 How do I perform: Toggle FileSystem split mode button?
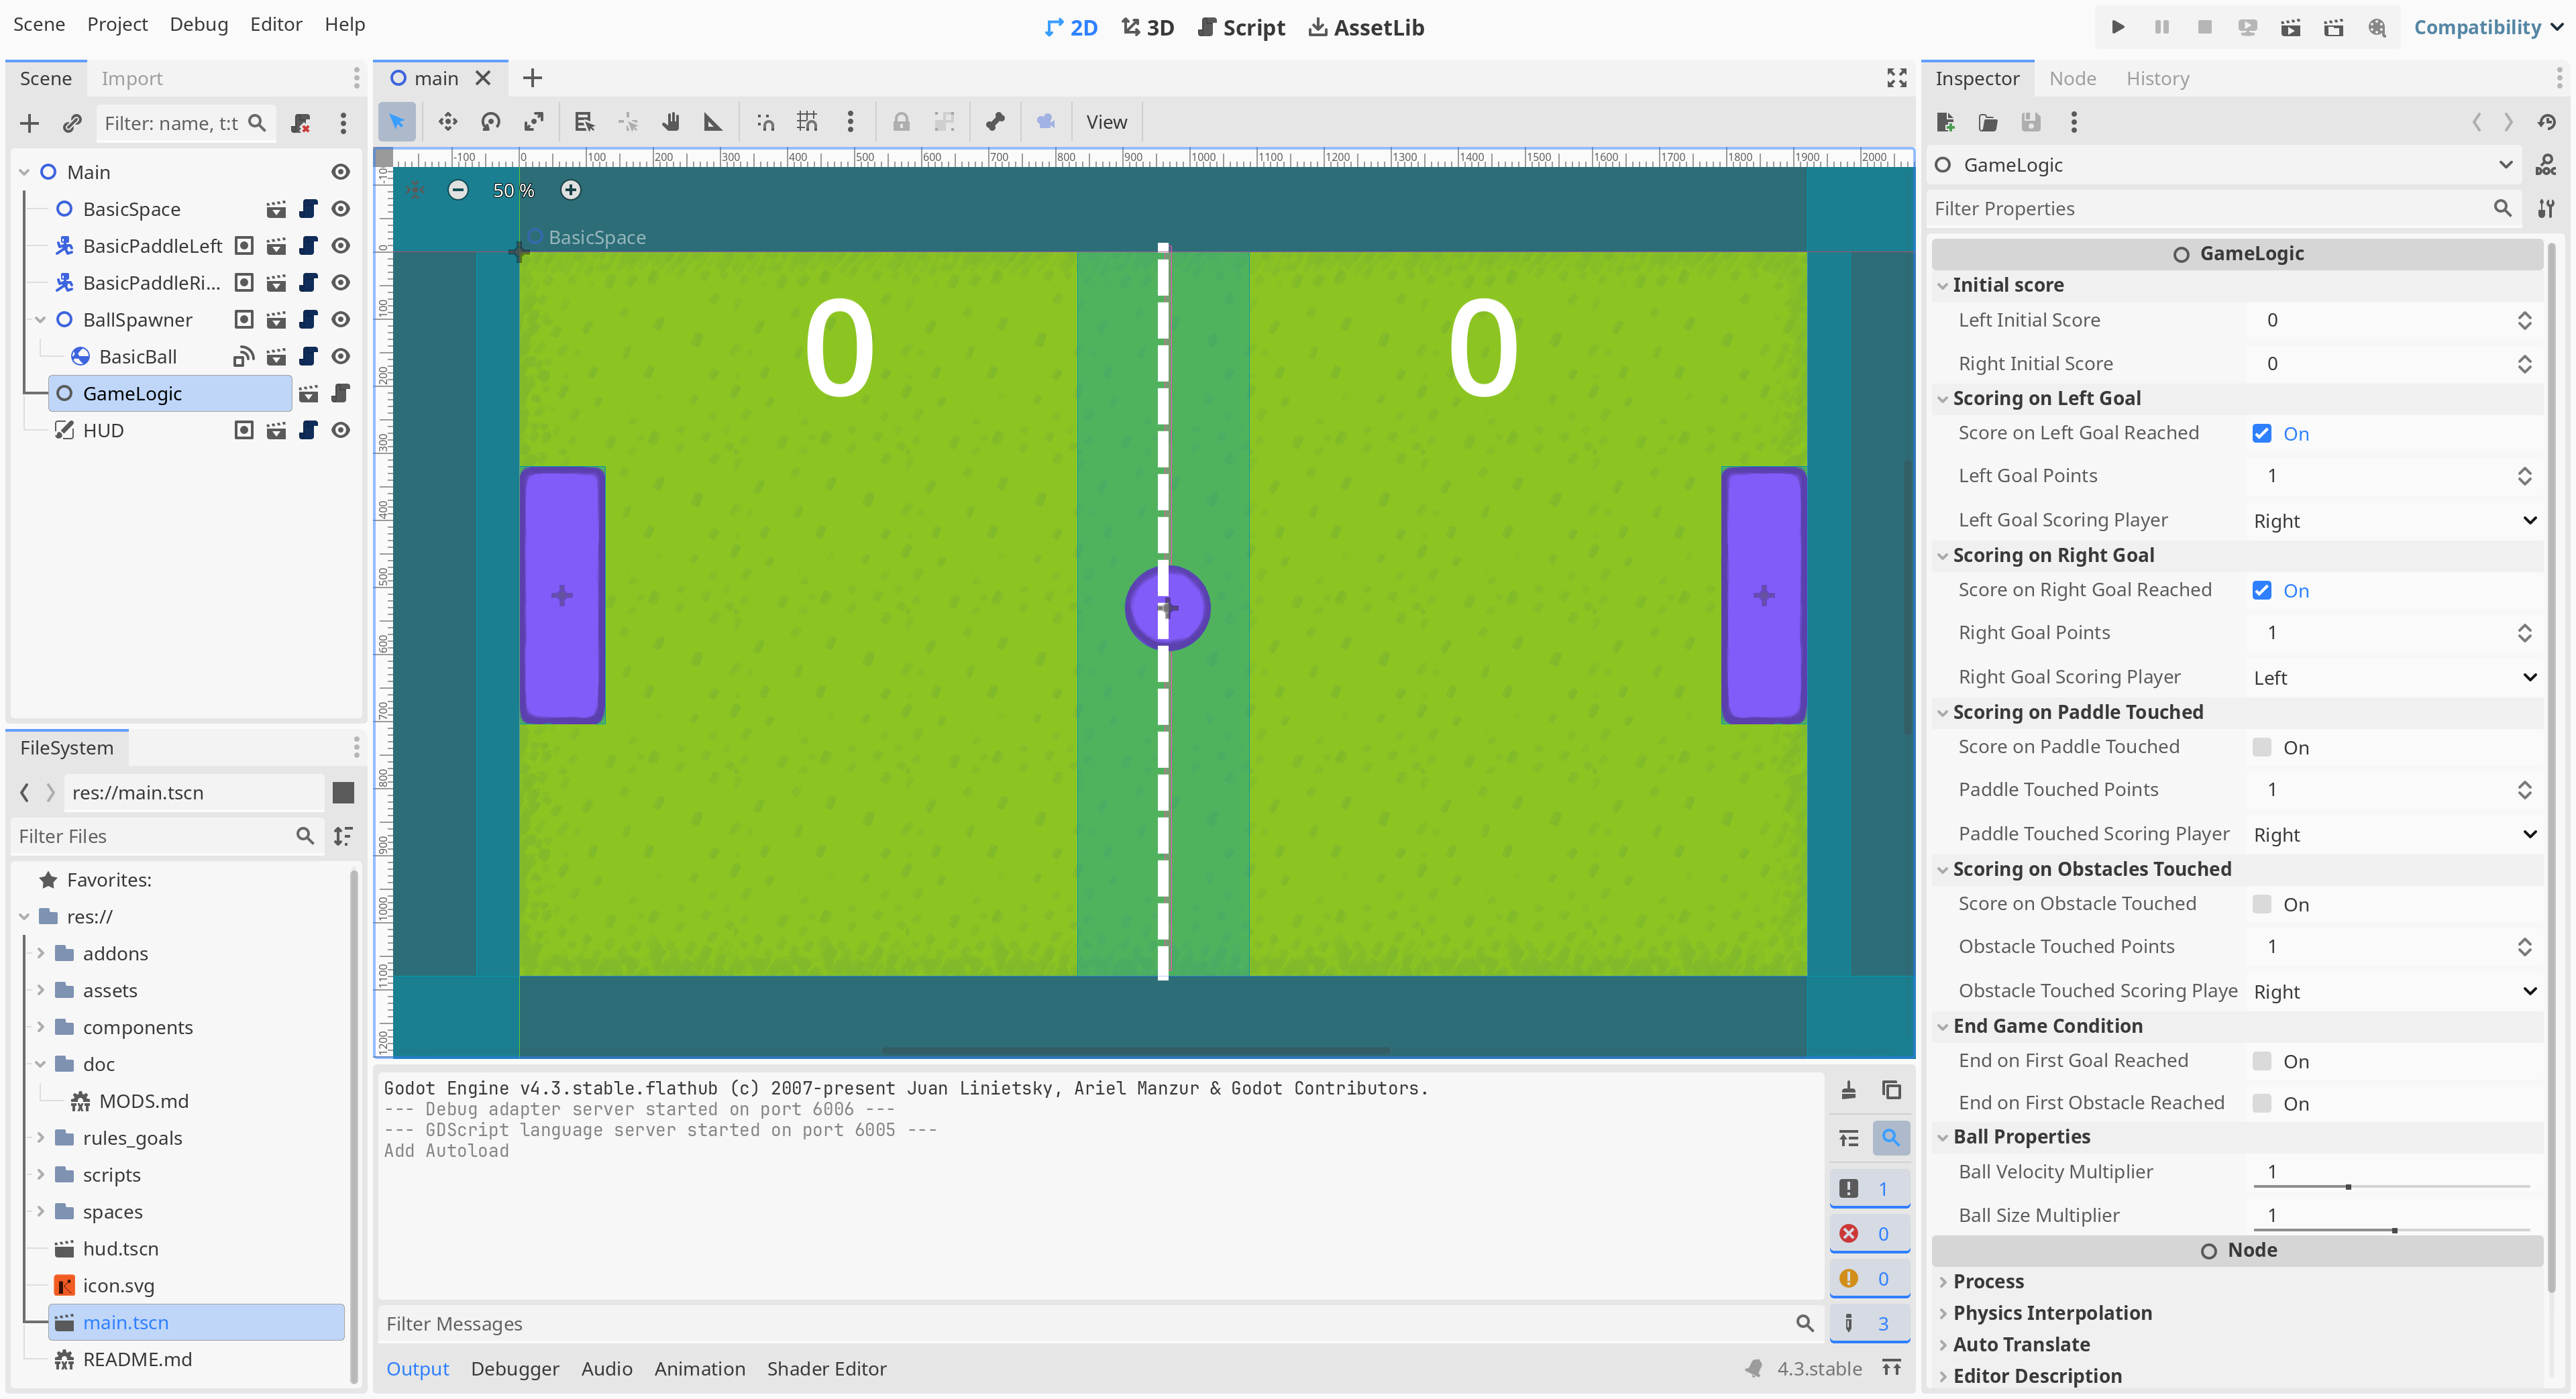(x=343, y=793)
